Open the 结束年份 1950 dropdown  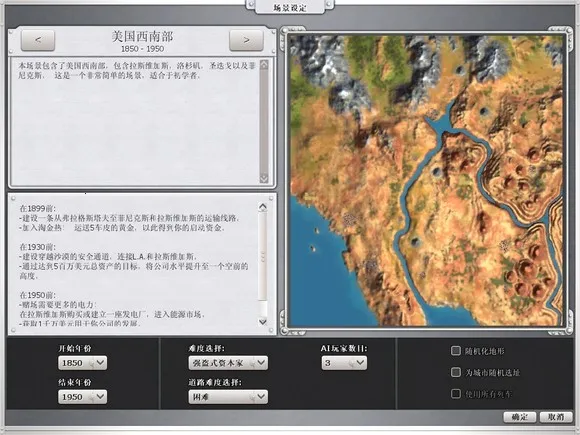(x=82, y=397)
